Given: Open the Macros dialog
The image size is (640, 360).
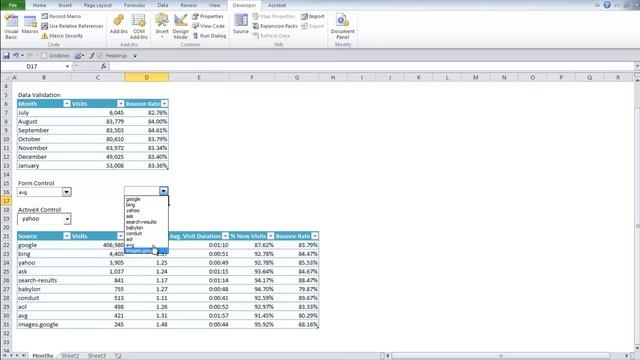Looking at the screenshot, I should coord(30,24).
